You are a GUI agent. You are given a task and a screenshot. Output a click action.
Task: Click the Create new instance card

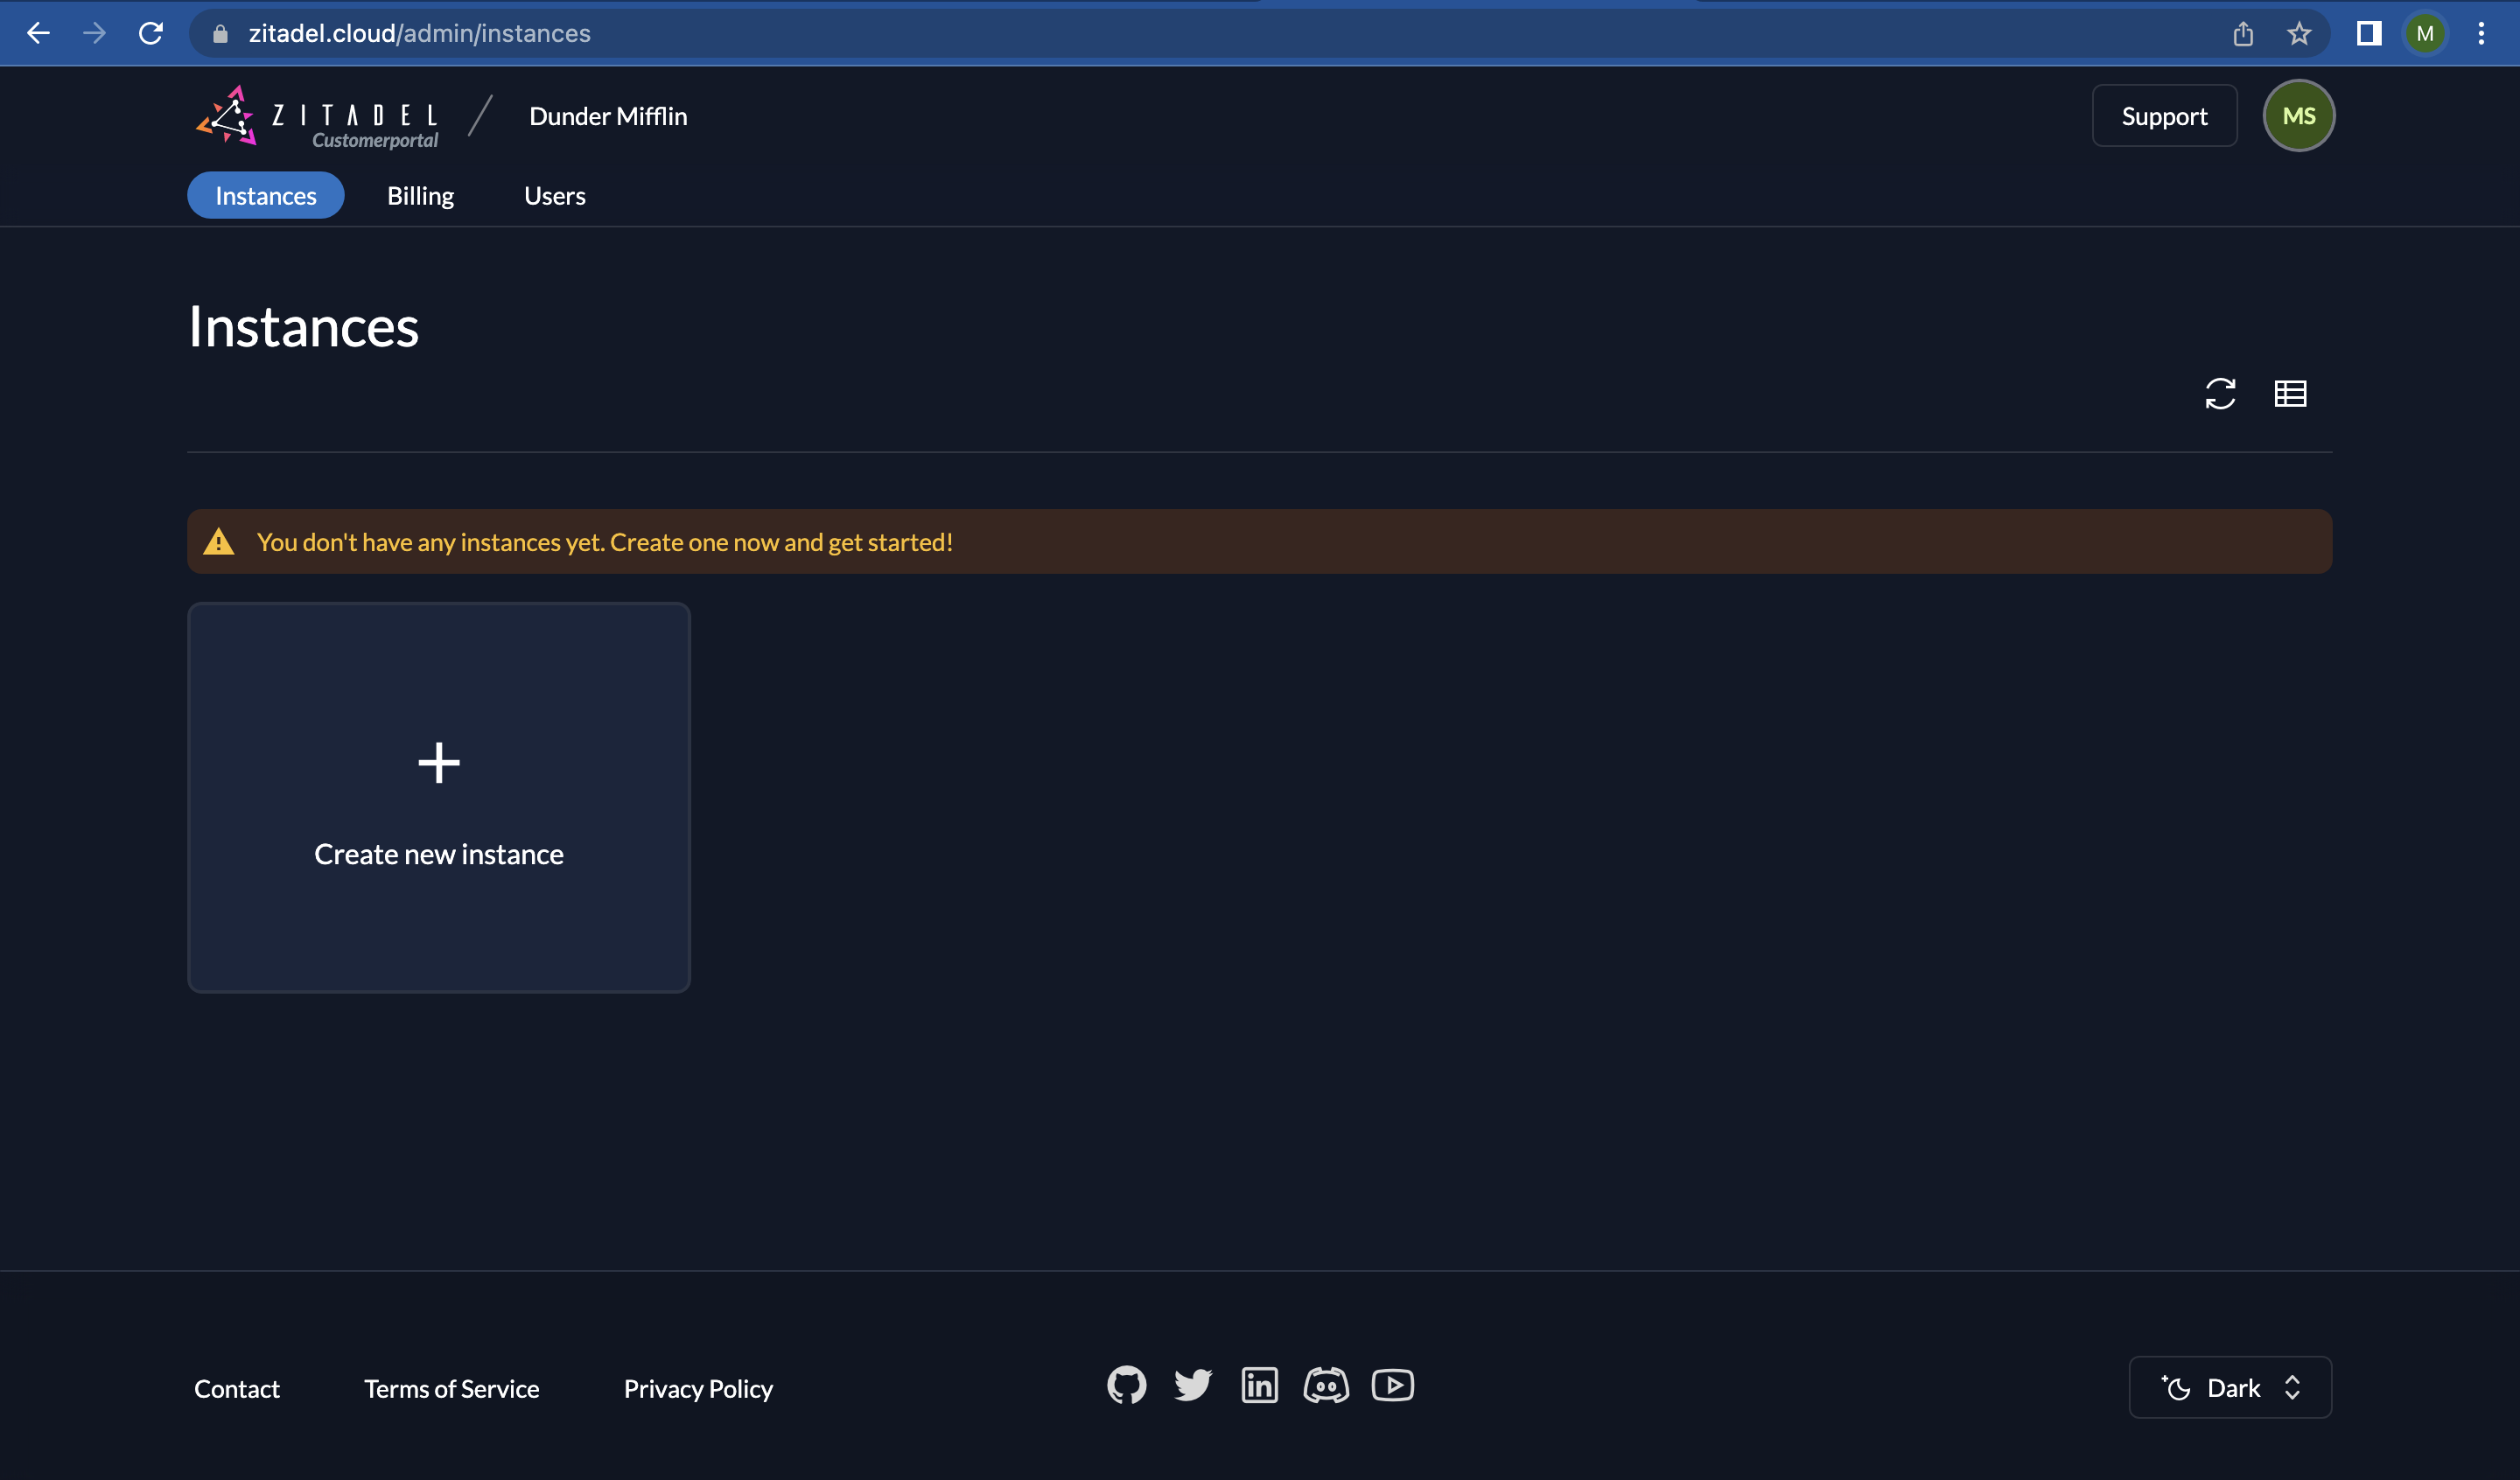point(439,797)
